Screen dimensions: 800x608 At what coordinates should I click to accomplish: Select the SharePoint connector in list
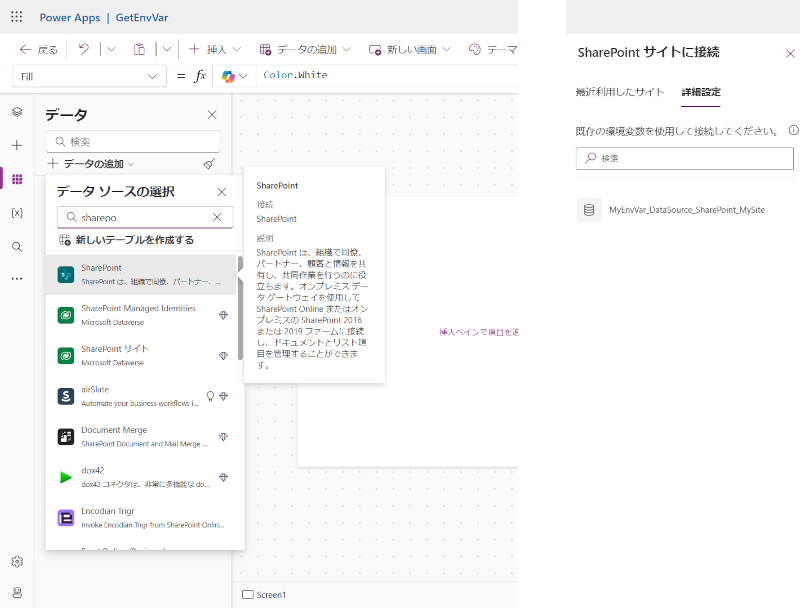(140, 274)
